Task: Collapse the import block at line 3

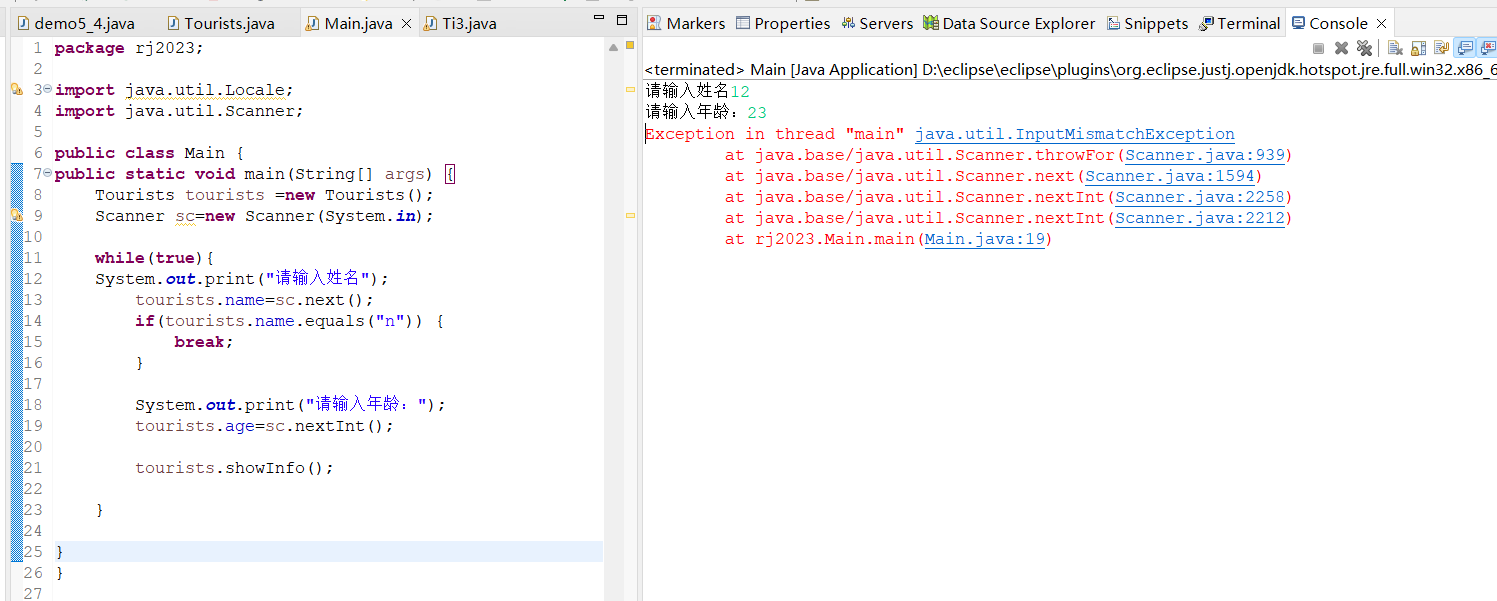Action: [x=47, y=90]
